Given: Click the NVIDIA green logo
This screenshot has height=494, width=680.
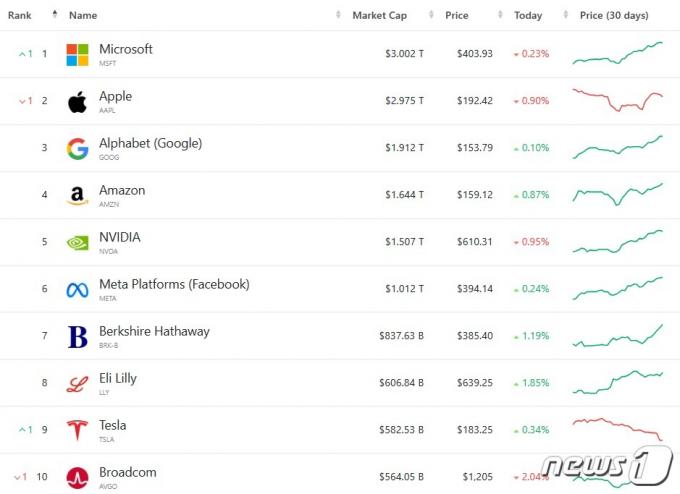Looking at the screenshot, I should [77, 243].
